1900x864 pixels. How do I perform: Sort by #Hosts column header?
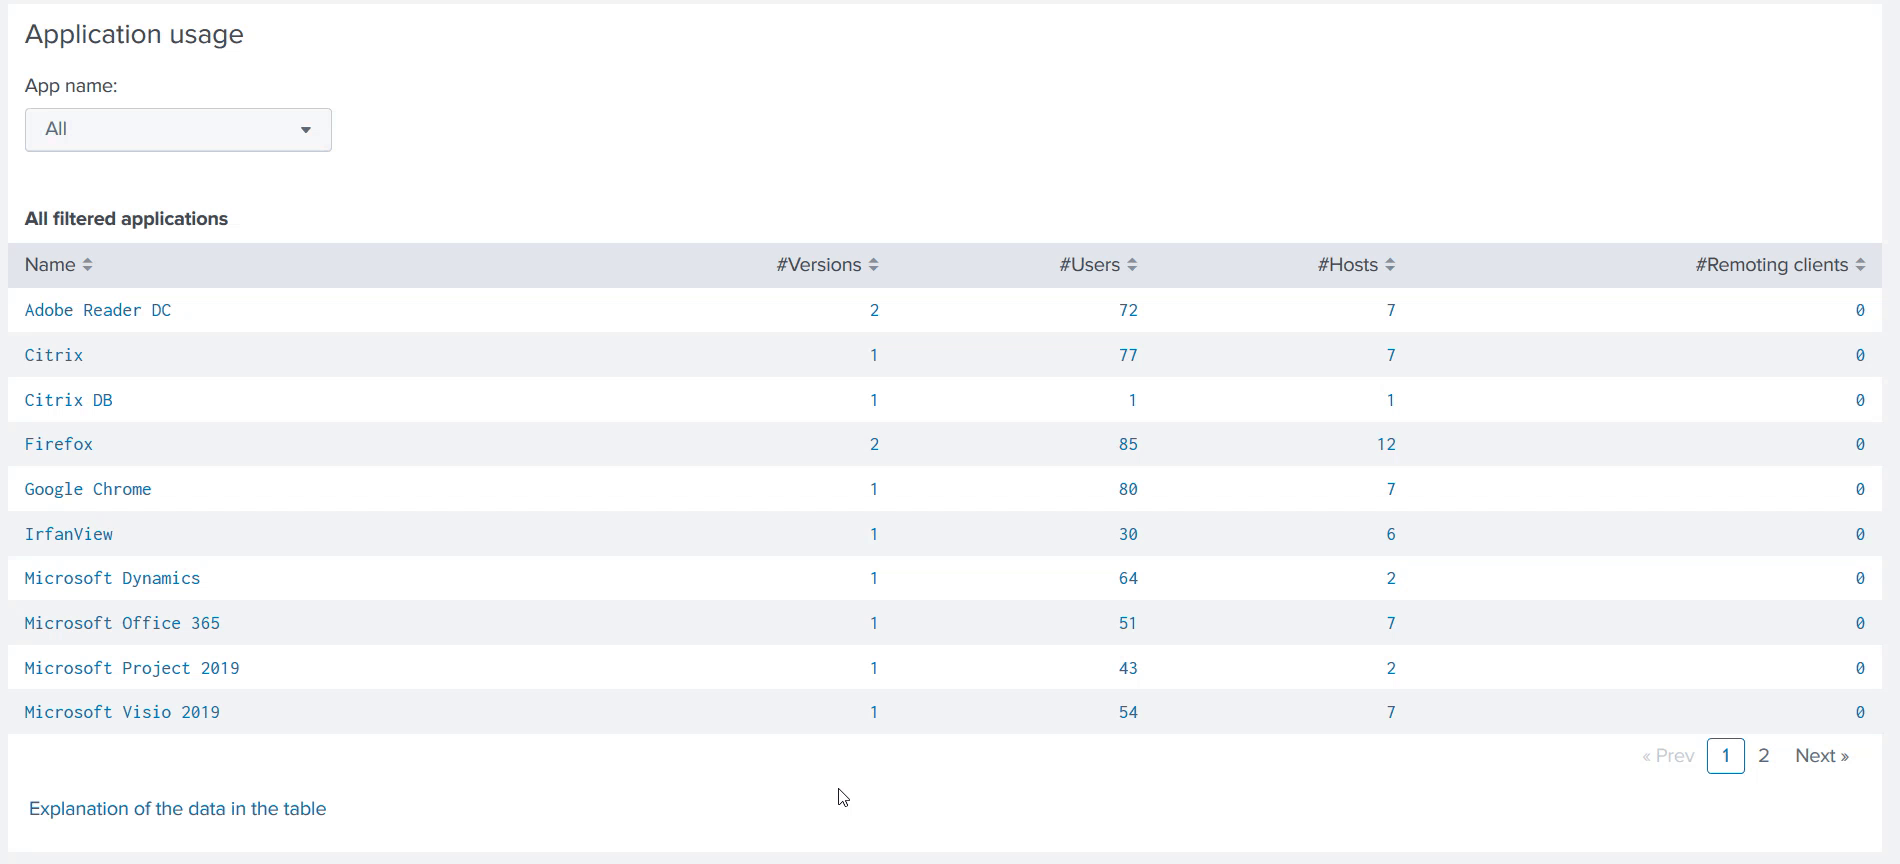click(1356, 265)
